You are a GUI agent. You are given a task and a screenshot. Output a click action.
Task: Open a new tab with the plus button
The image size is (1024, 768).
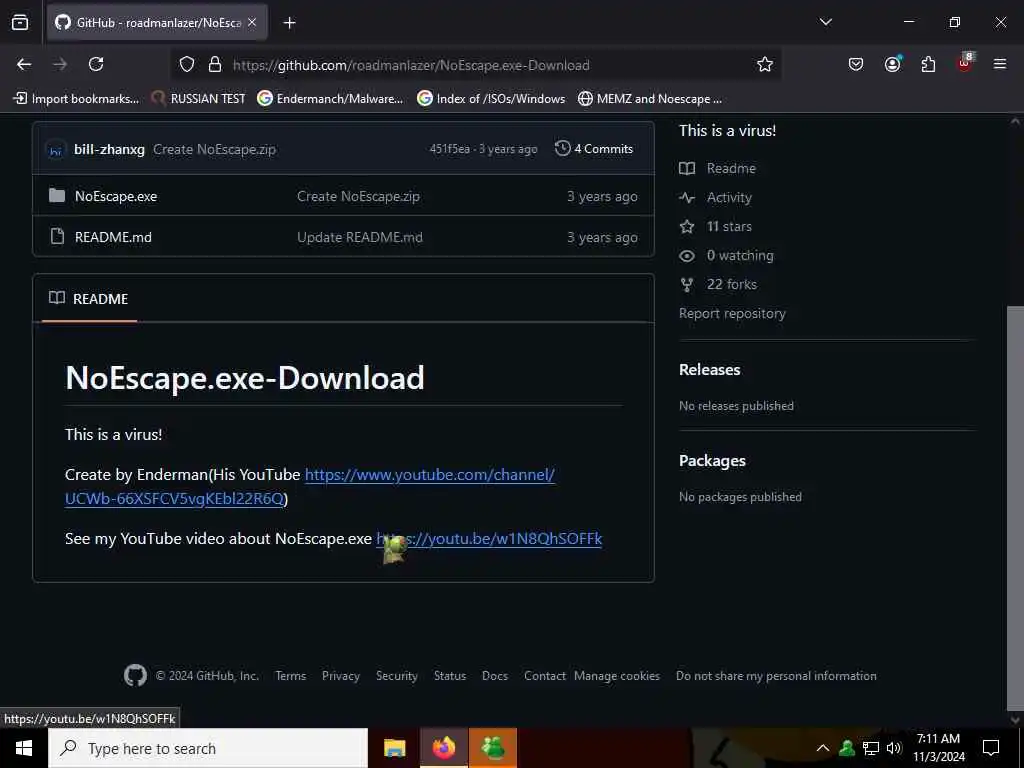point(289,23)
